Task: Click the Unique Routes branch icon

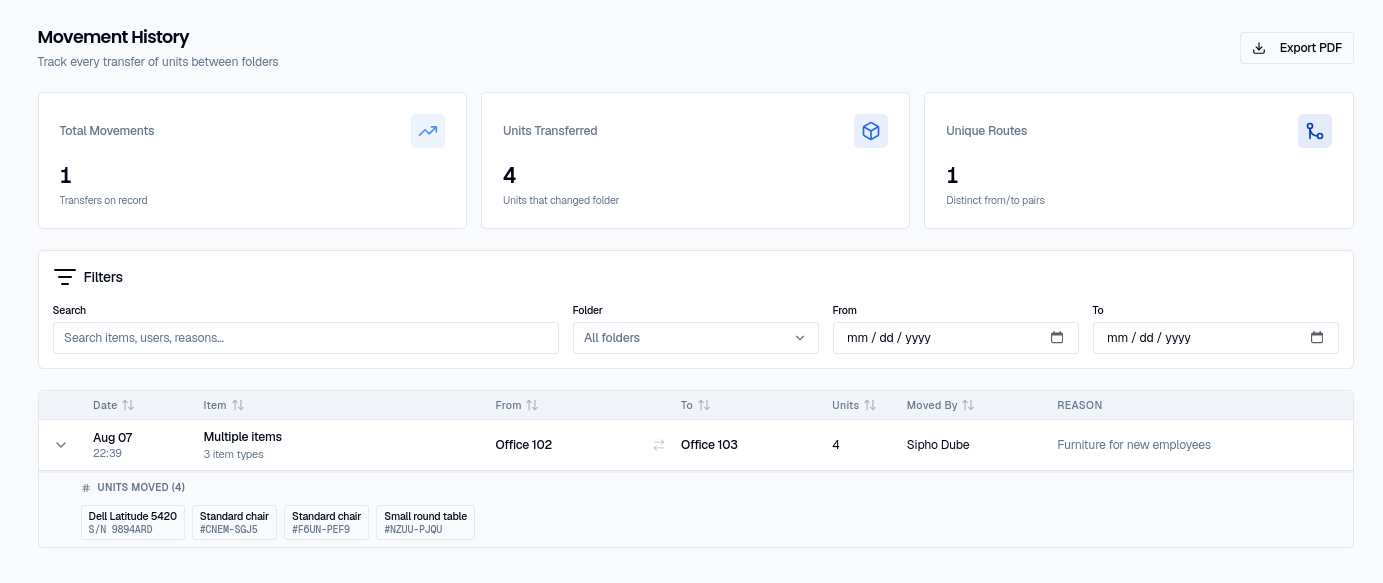Action: 1315,131
